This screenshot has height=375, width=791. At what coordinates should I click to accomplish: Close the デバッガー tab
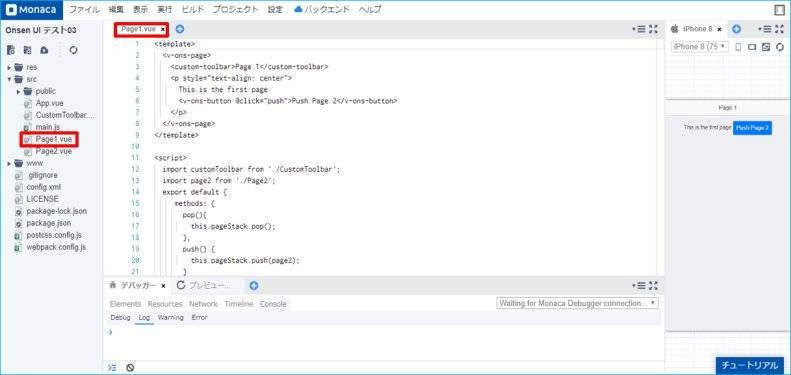click(163, 286)
